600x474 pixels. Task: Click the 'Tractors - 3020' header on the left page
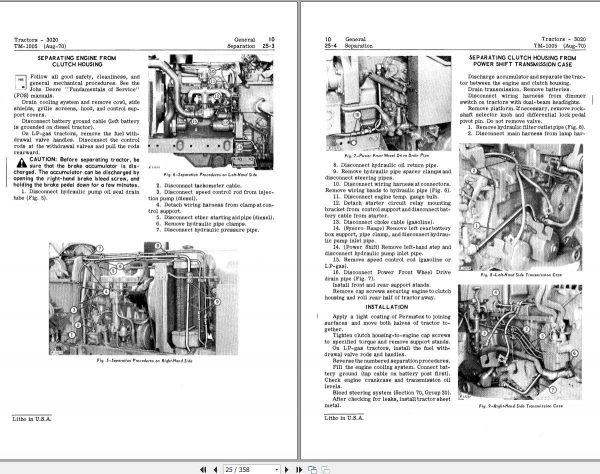click(36, 40)
